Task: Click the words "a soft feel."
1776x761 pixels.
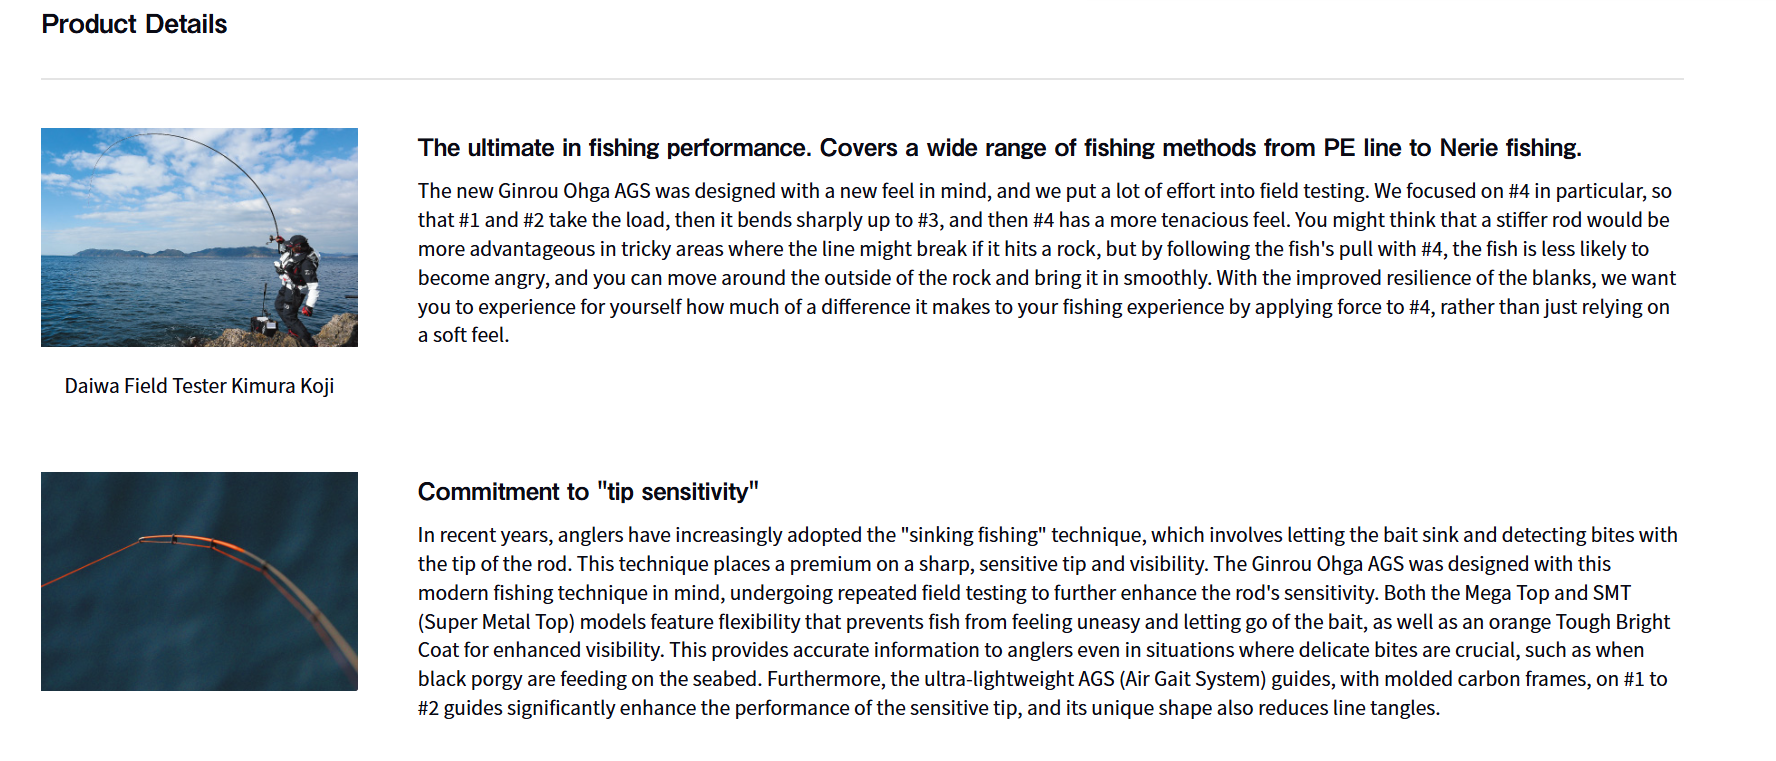Action: point(463,335)
